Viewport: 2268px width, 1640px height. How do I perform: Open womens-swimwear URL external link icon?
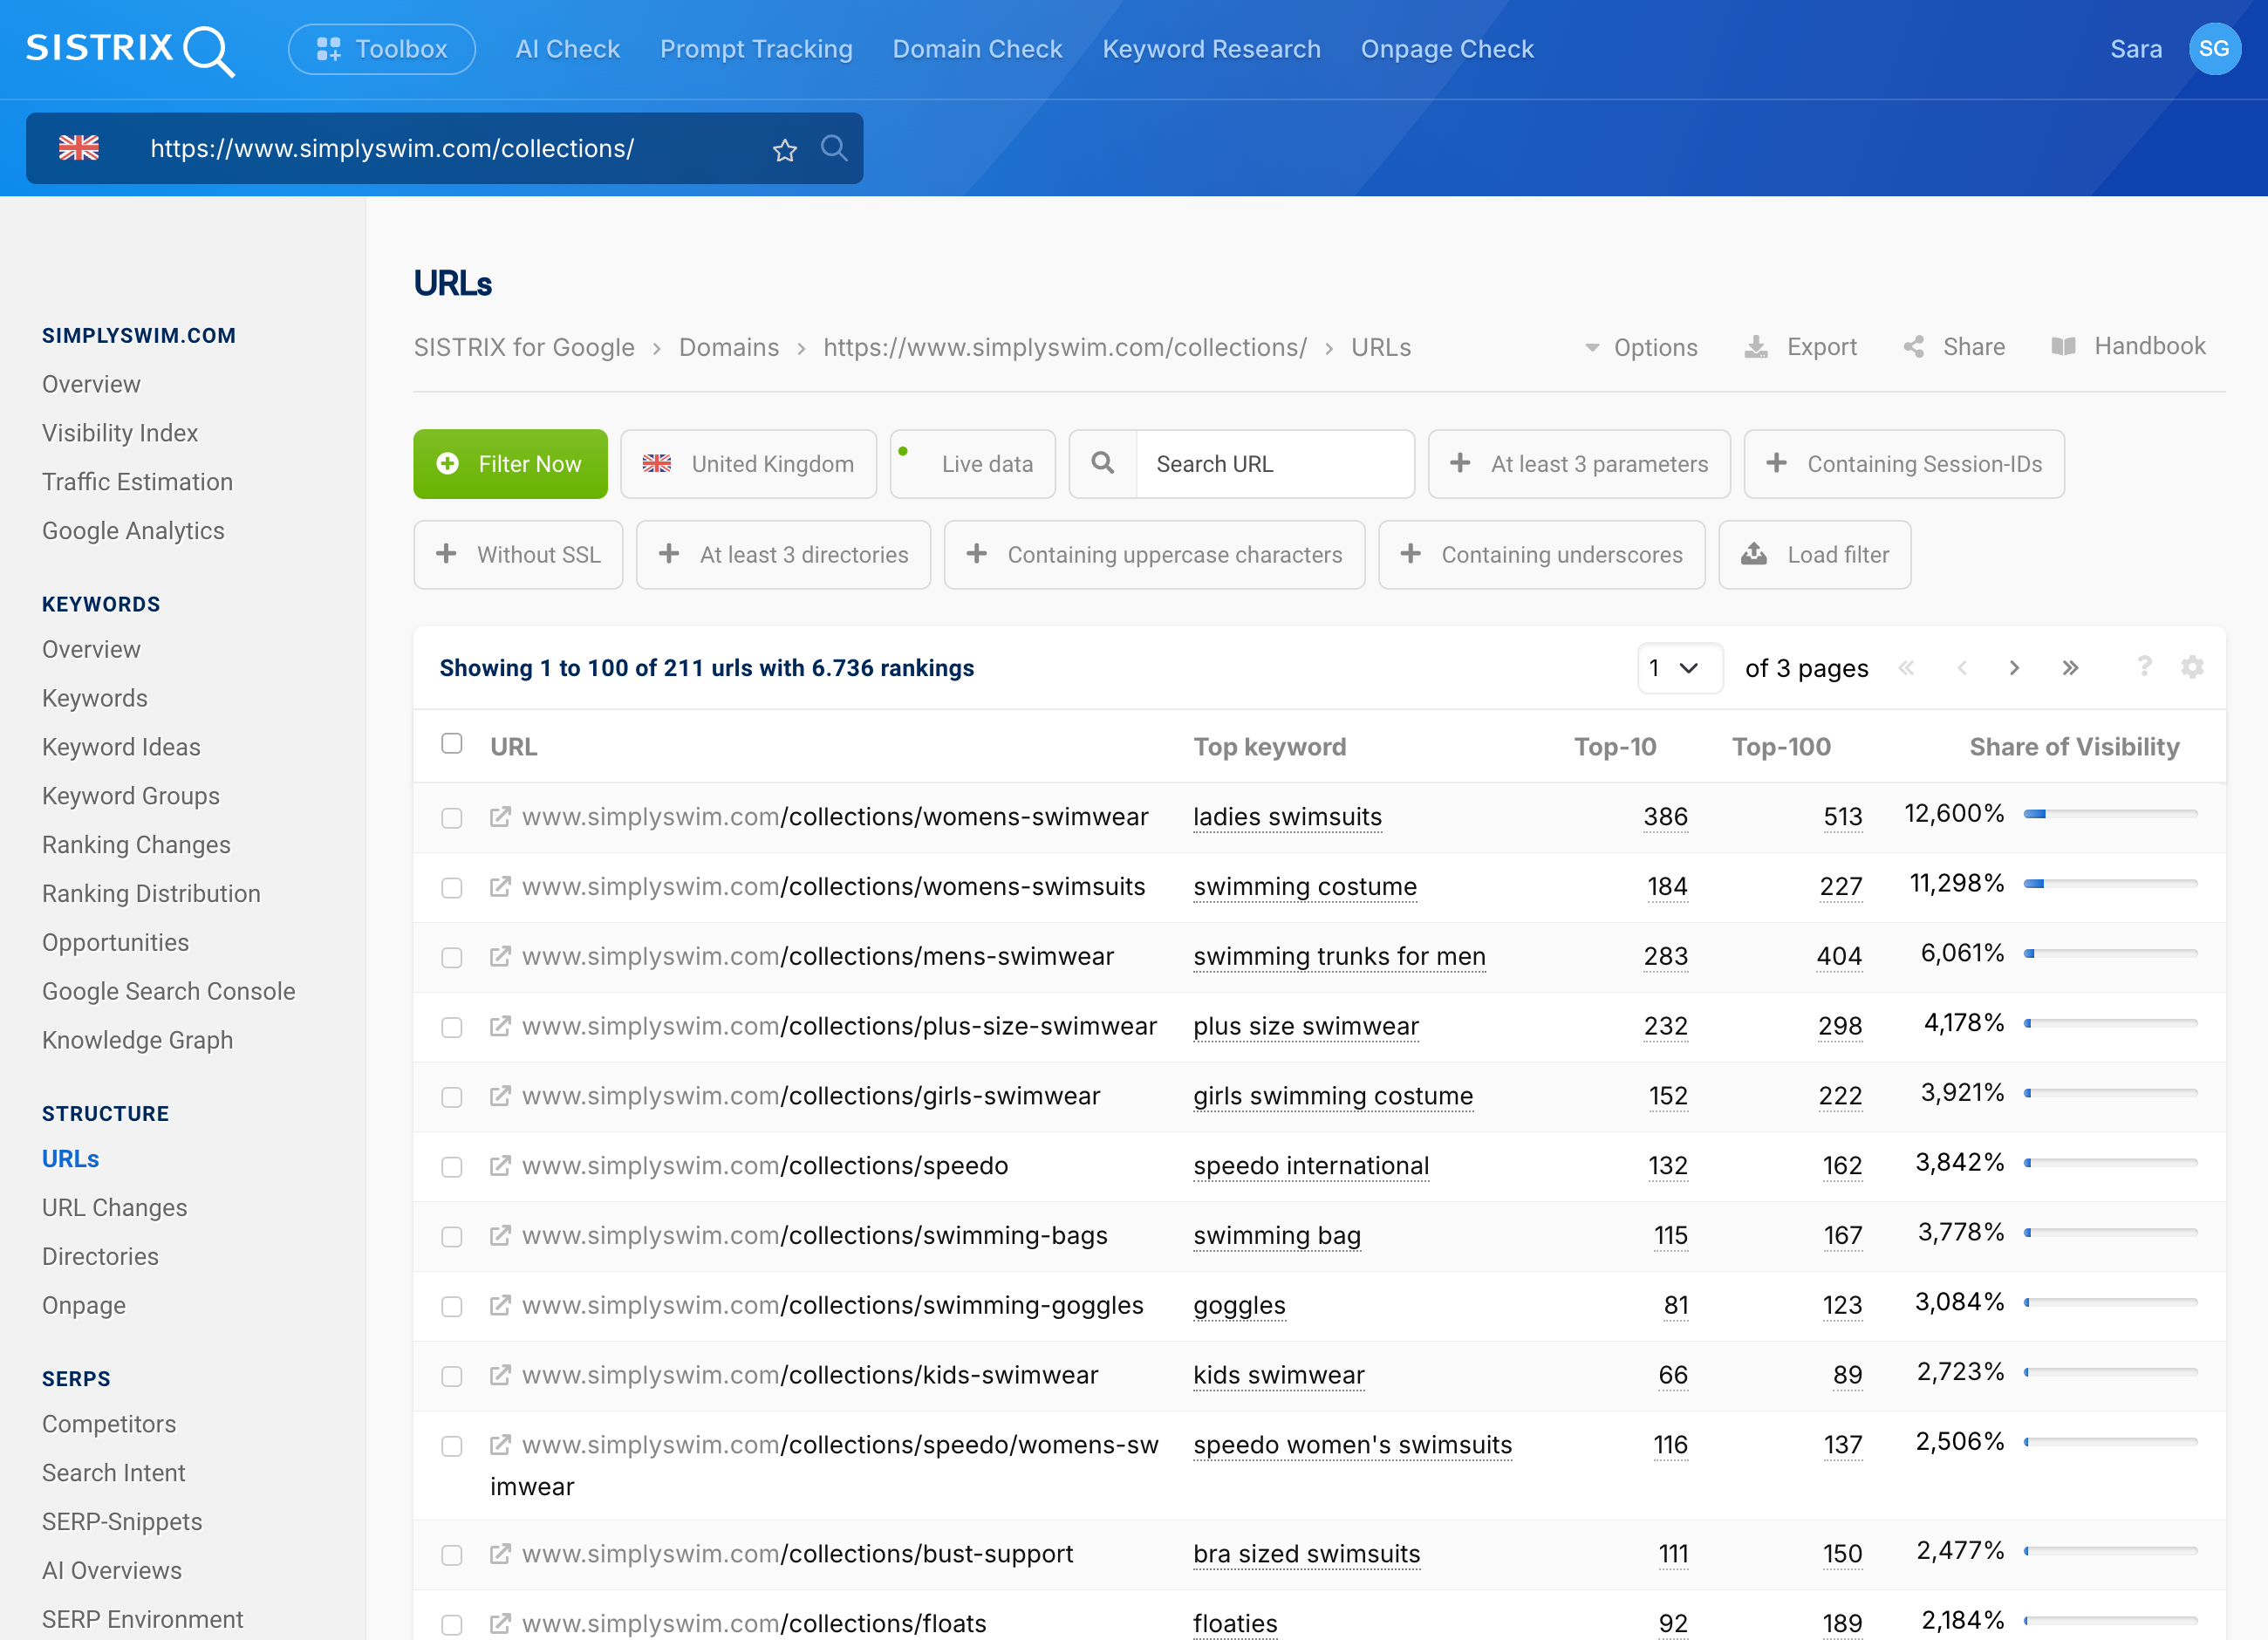point(500,817)
